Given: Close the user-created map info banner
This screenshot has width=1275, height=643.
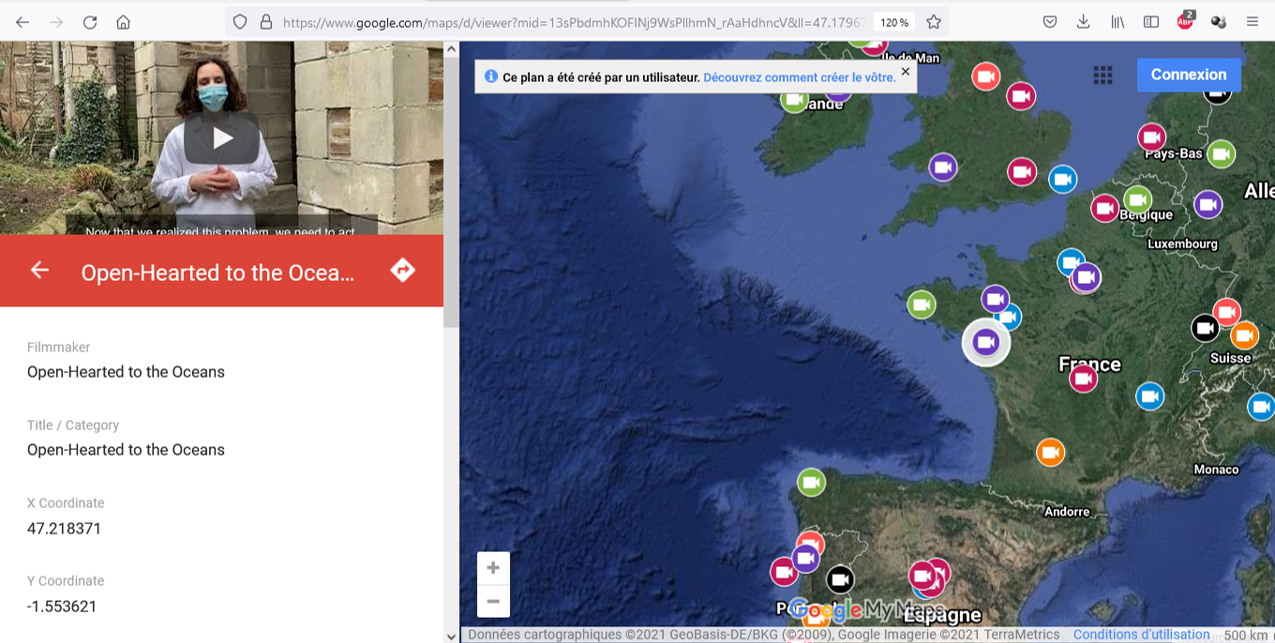Looking at the screenshot, I should tap(905, 71).
